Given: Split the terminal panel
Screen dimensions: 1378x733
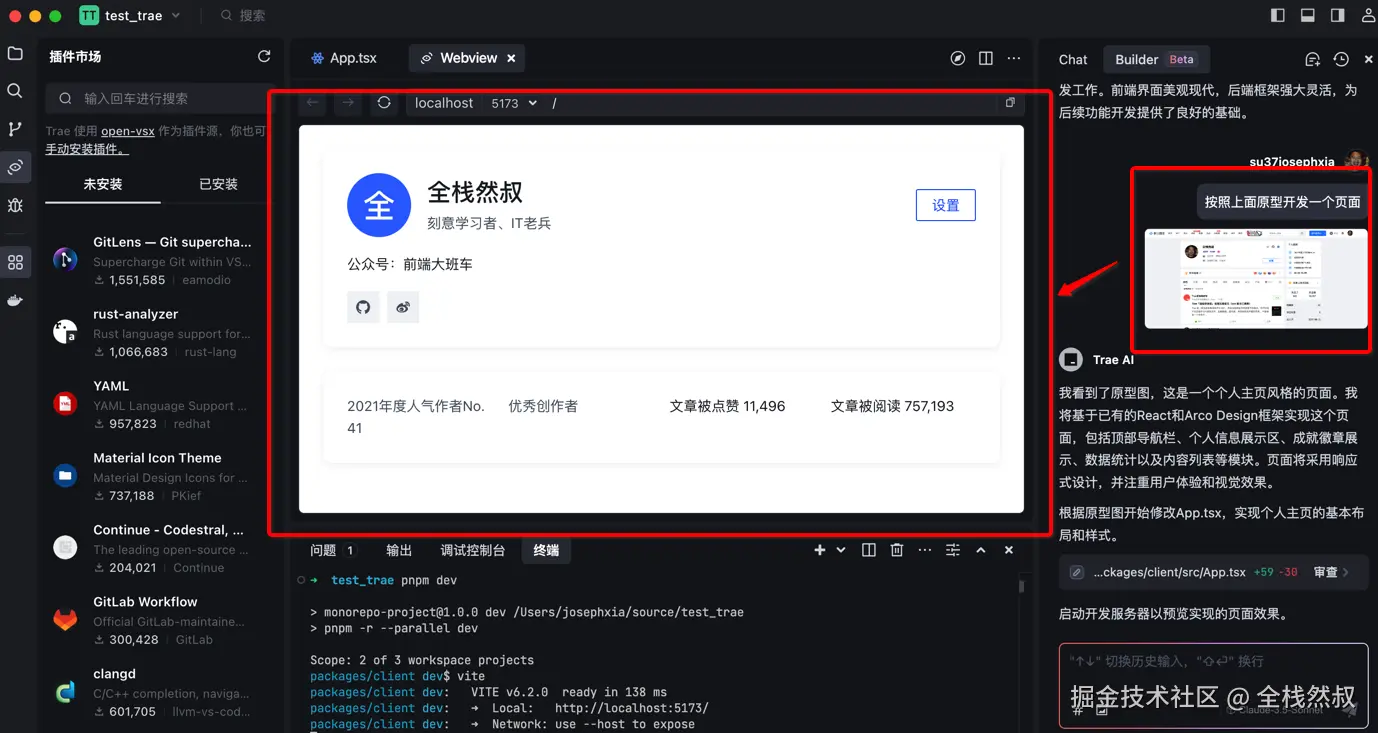Looking at the screenshot, I should [869, 550].
